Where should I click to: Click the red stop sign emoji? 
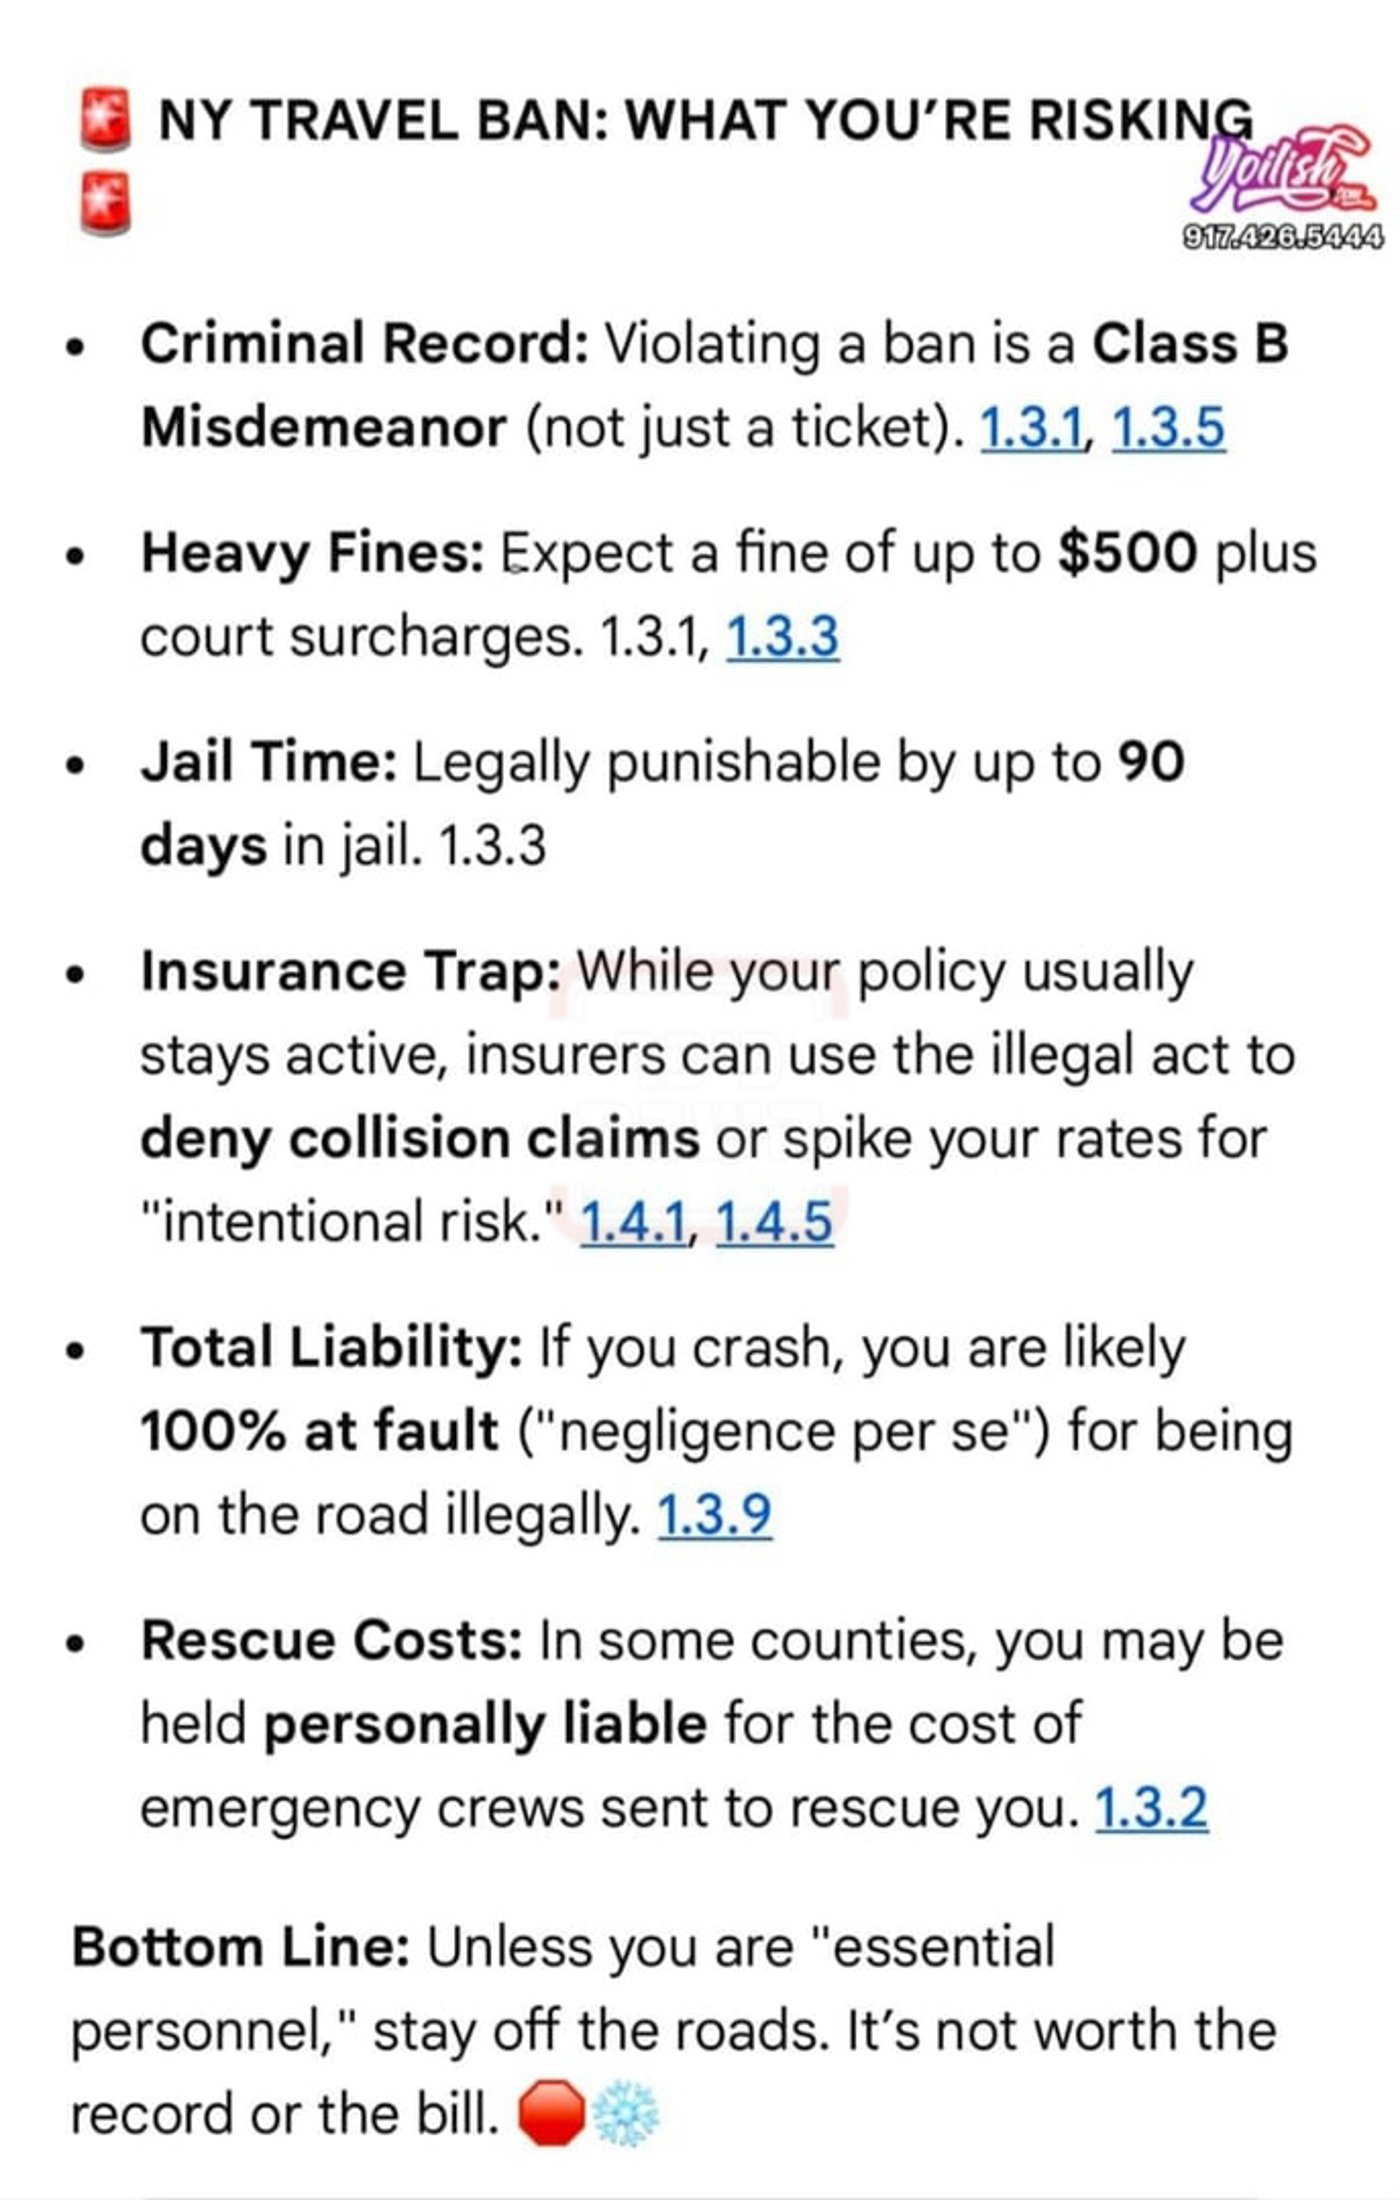click(x=550, y=2114)
